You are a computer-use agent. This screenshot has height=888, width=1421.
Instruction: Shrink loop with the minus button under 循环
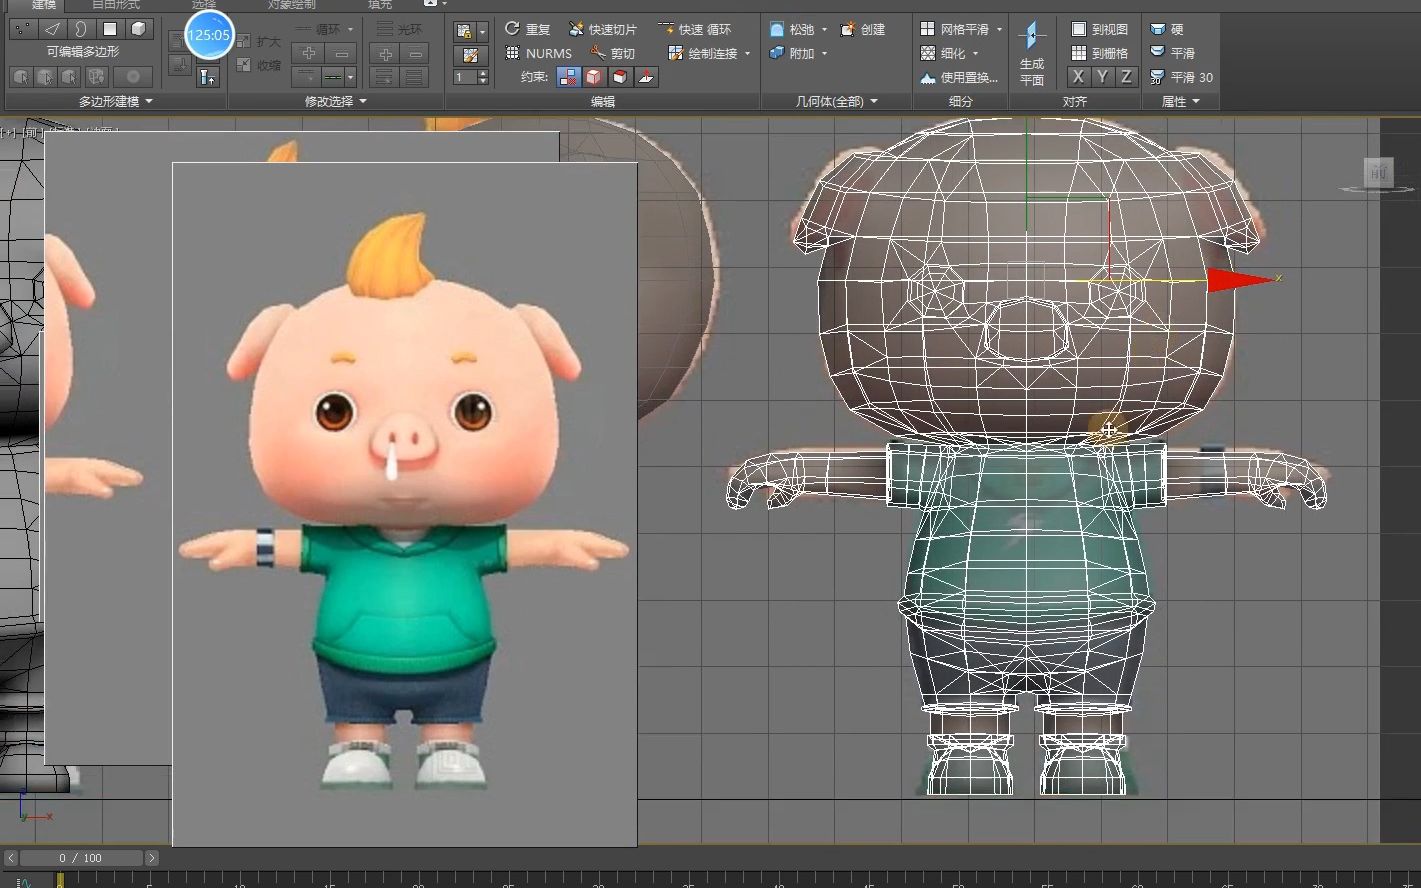point(342,53)
